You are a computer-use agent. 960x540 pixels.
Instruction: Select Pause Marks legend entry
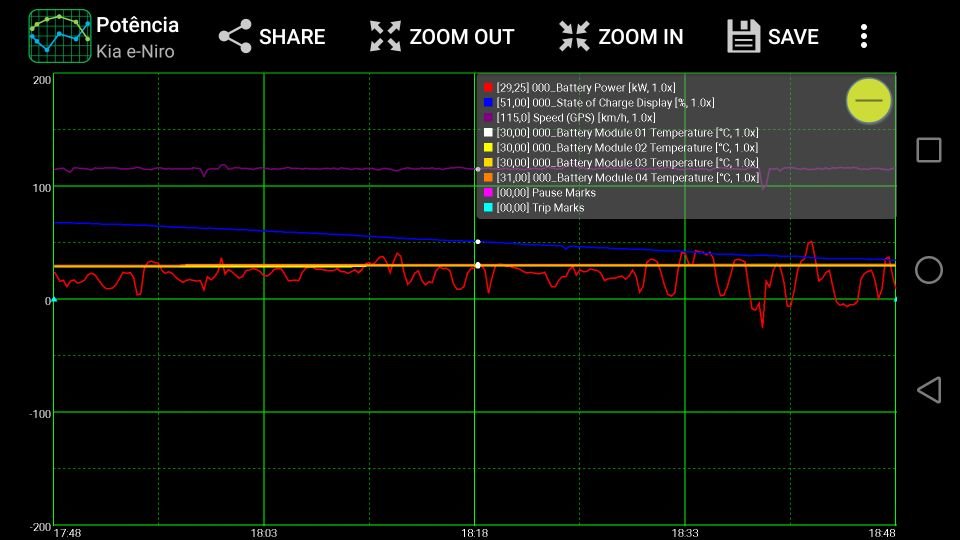click(x=545, y=193)
